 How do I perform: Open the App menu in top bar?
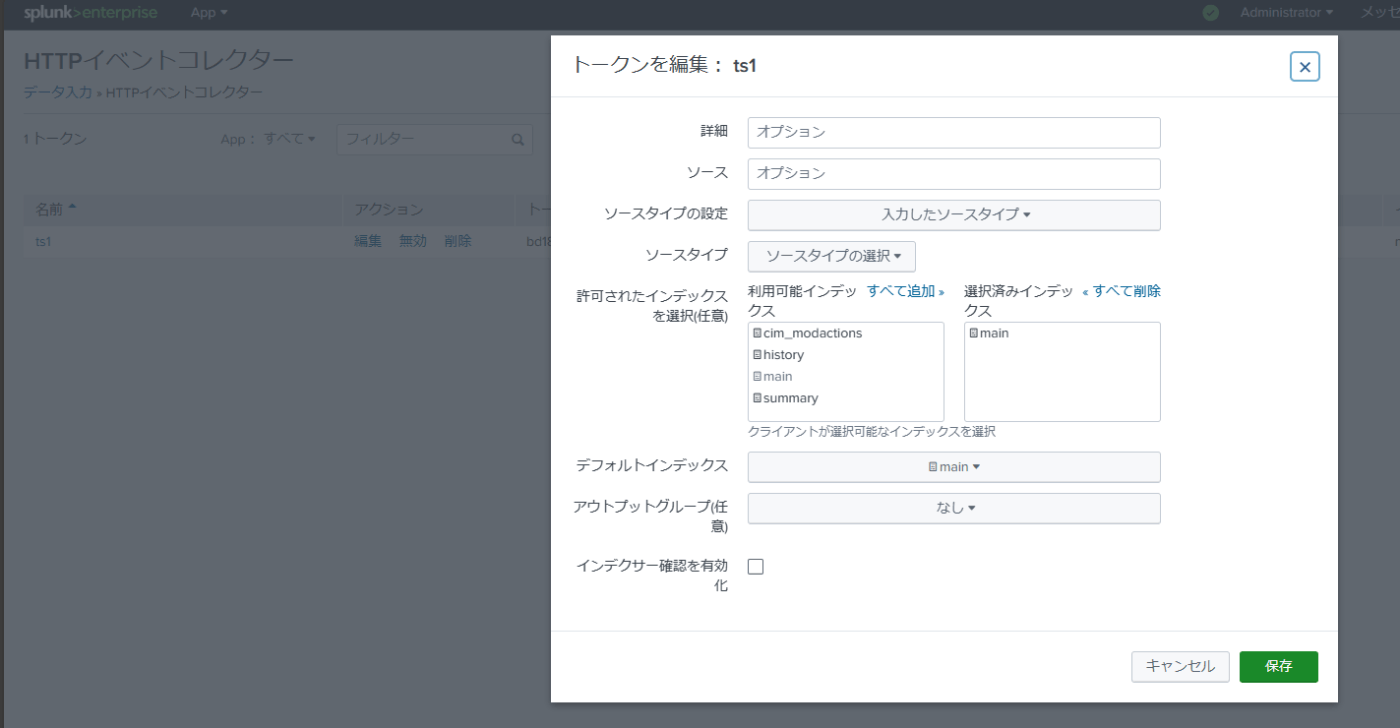(x=209, y=13)
